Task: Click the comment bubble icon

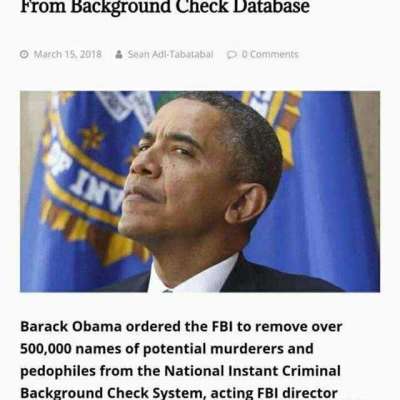Action: coord(231,54)
